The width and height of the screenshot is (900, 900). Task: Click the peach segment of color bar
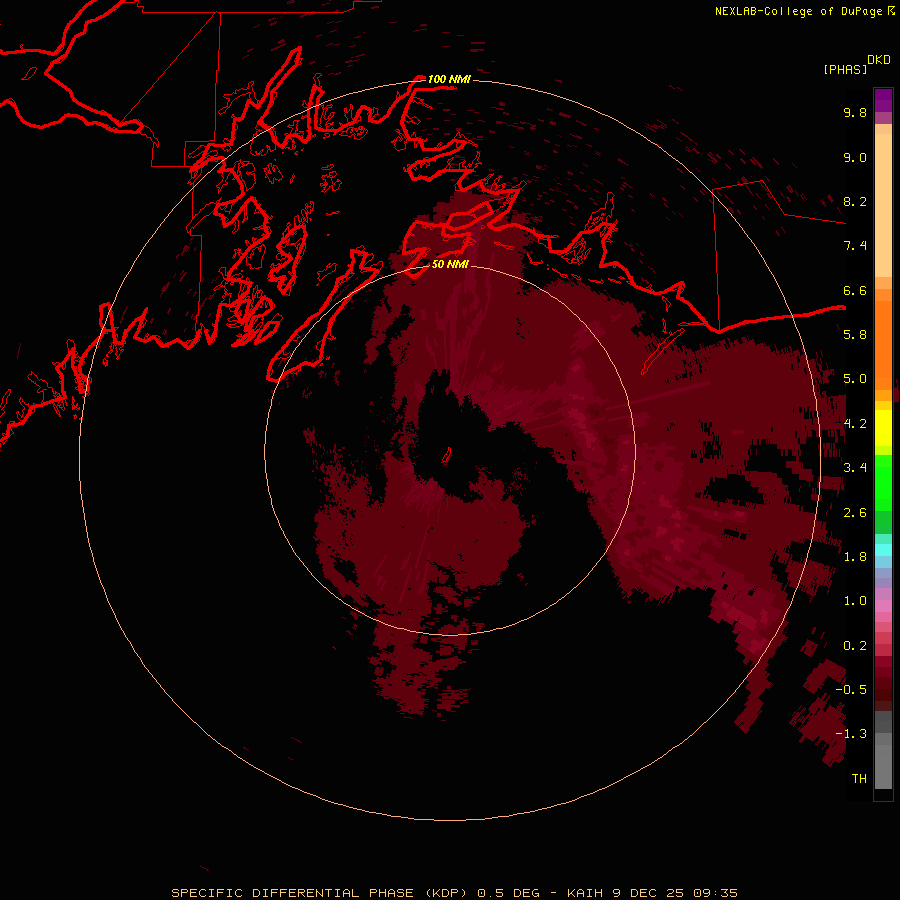pos(883,205)
